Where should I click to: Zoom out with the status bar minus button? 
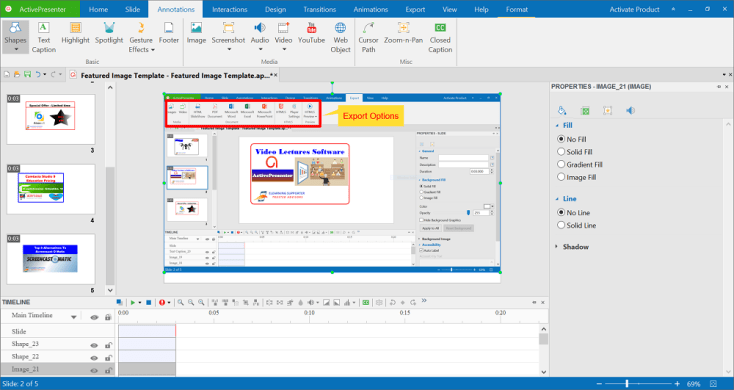click(x=599, y=384)
